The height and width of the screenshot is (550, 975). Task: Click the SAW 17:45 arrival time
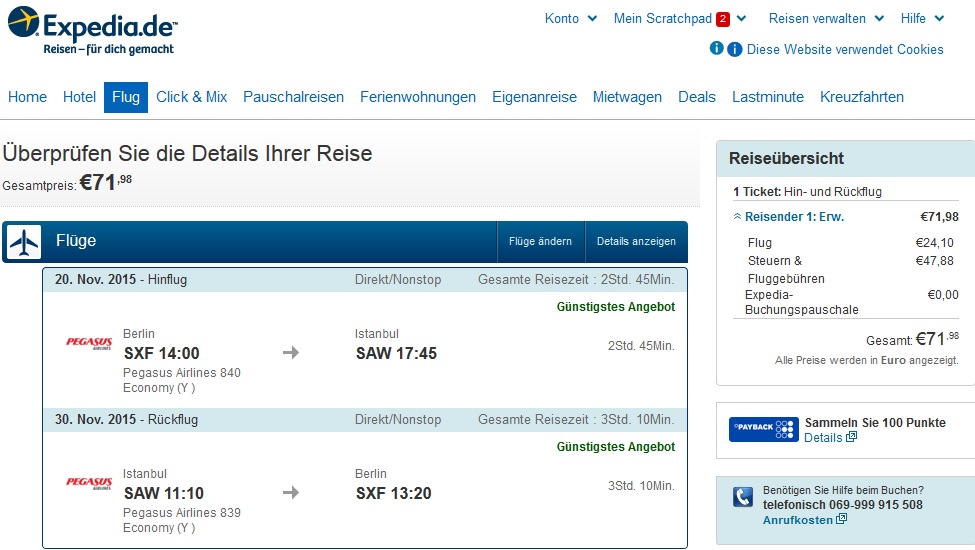pos(396,353)
